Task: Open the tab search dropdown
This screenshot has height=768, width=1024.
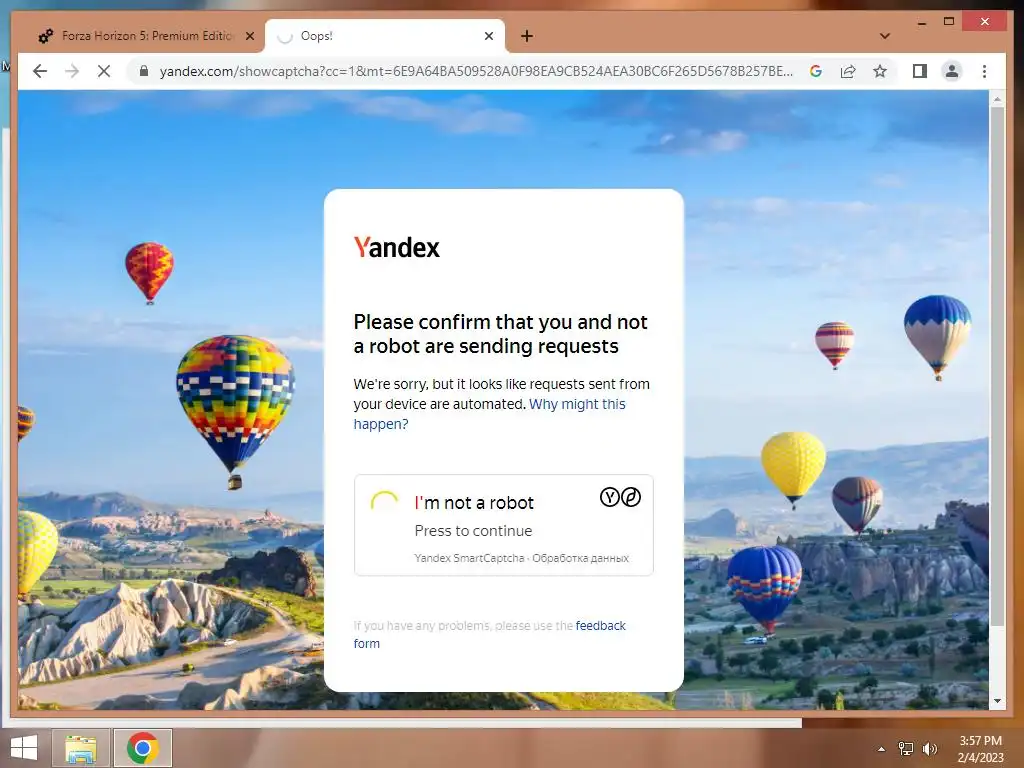Action: tap(885, 36)
